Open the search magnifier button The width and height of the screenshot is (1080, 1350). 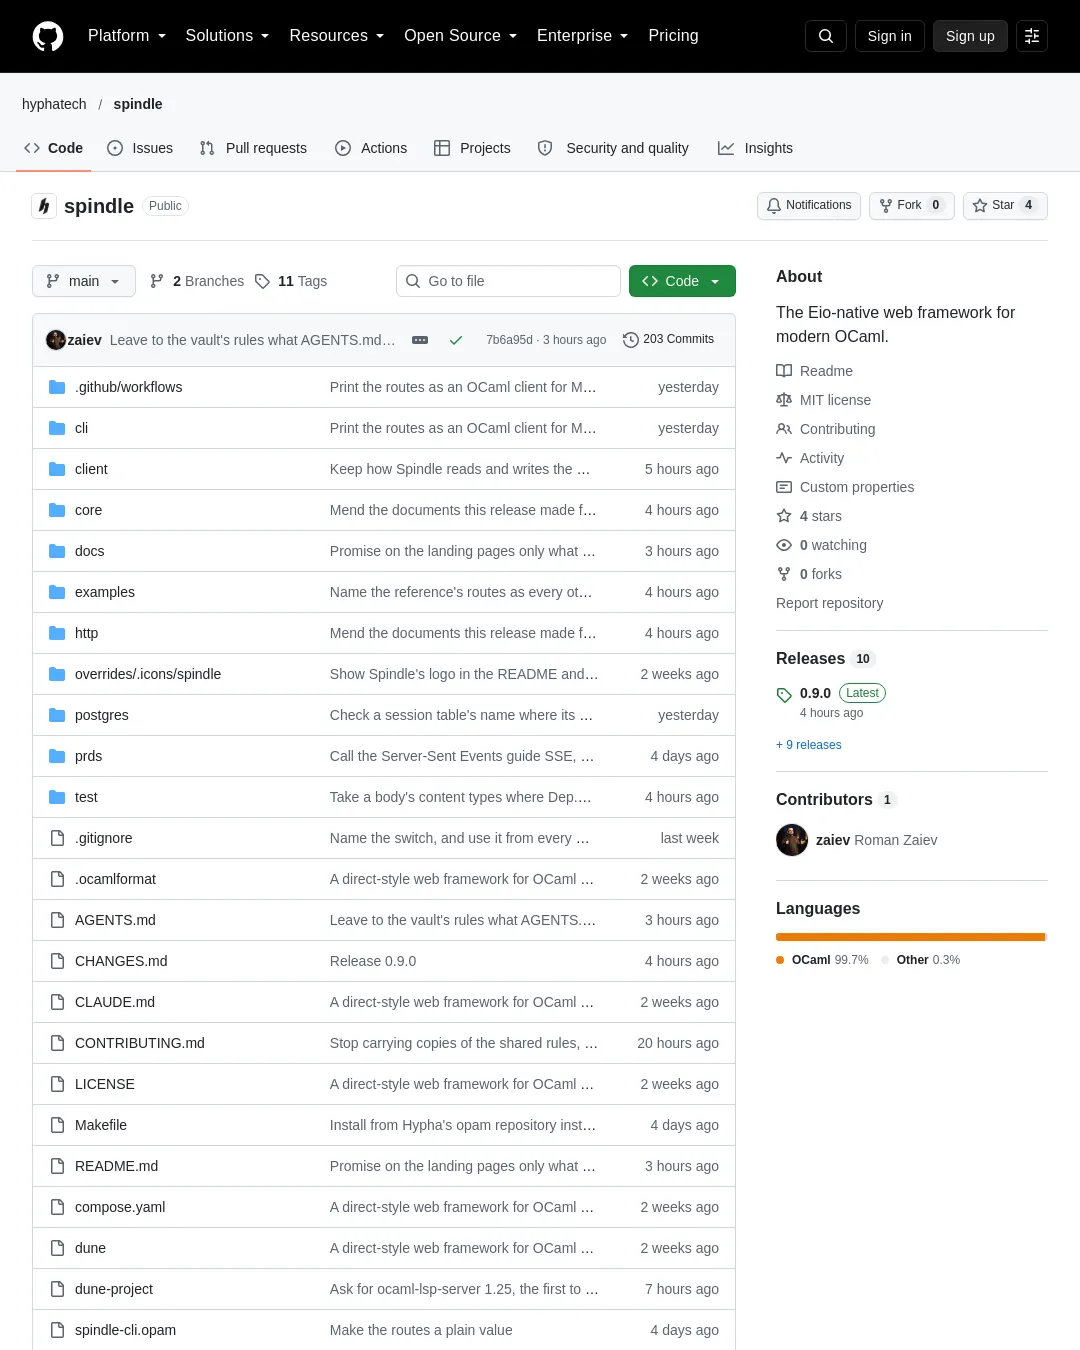tap(826, 36)
